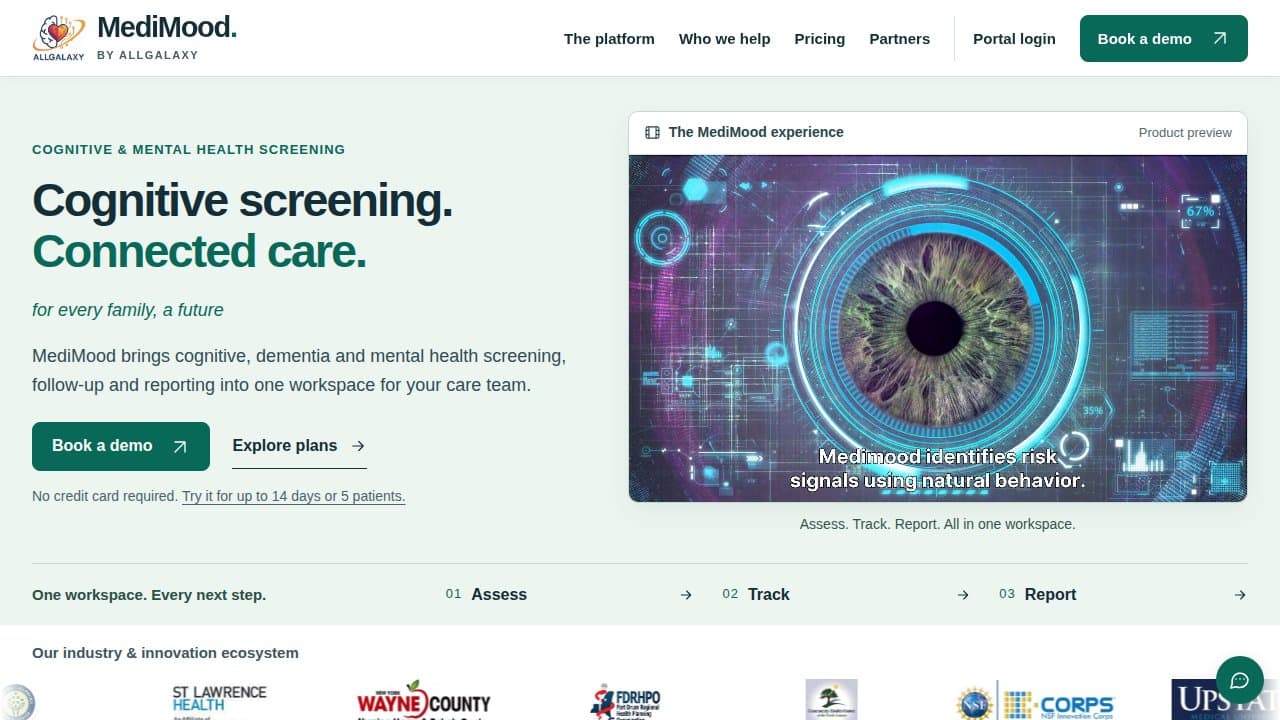Screen dimensions: 1280x720
Task: Click the Upstate partner logo
Action: tap(1225, 700)
